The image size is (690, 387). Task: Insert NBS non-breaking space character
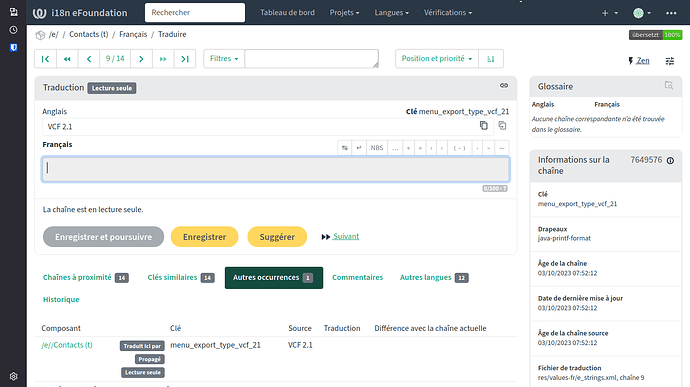[377, 148]
